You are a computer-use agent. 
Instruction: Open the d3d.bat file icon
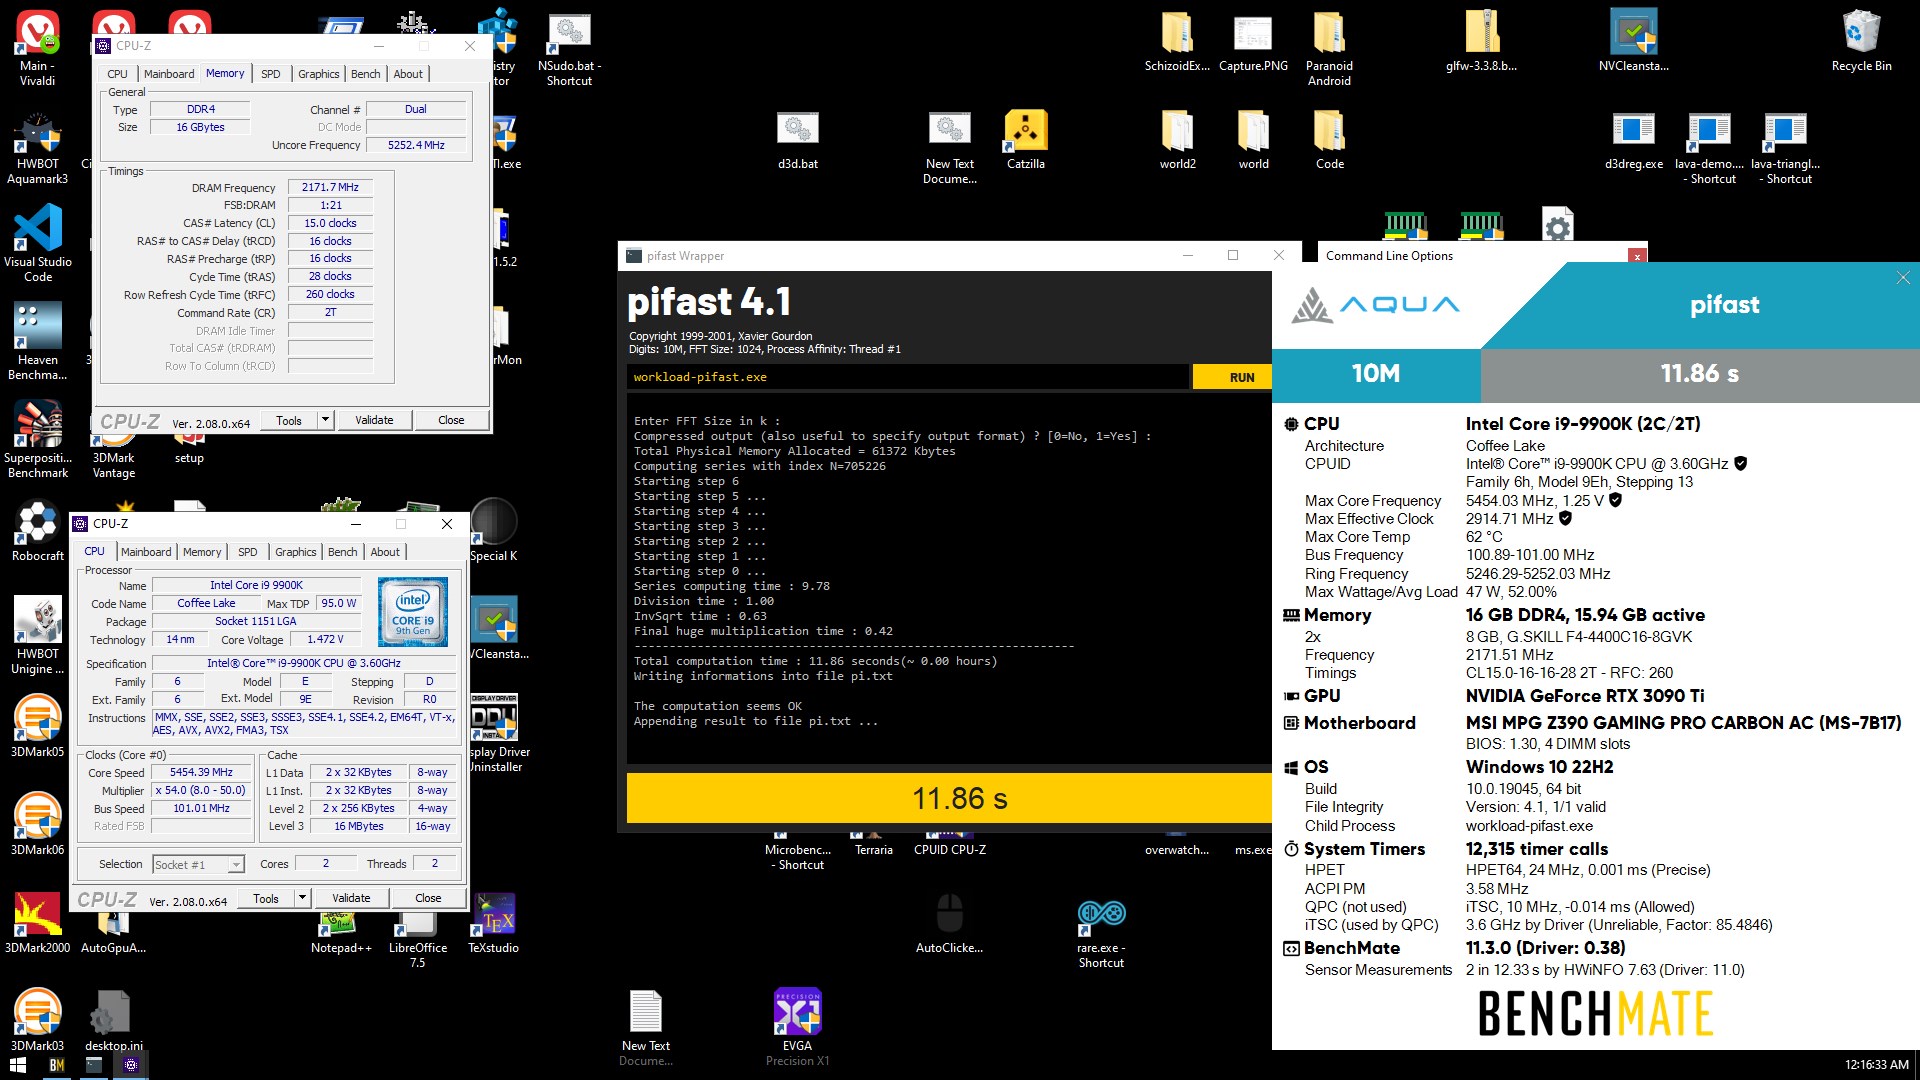pos(798,140)
